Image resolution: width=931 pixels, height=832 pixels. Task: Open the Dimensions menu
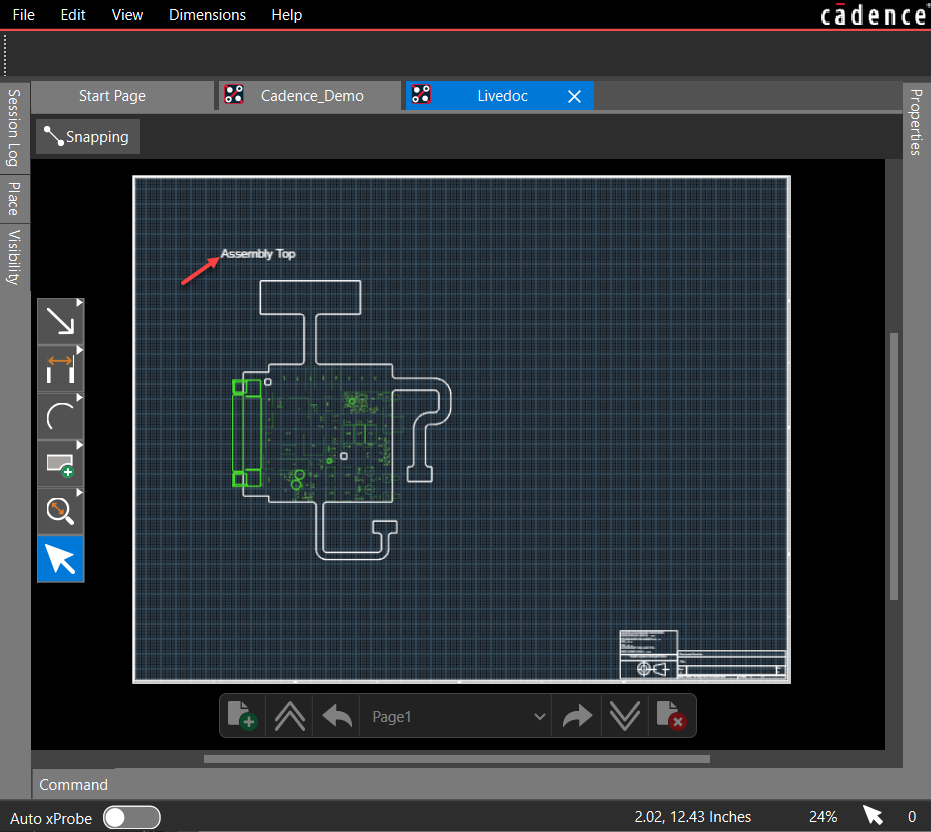click(x=207, y=15)
